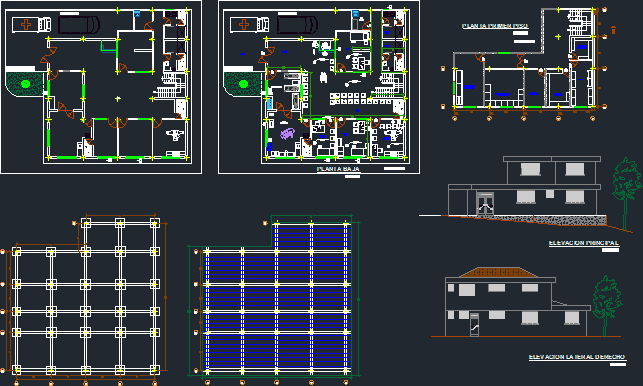Click the small side door on lateral elevation

[474, 324]
